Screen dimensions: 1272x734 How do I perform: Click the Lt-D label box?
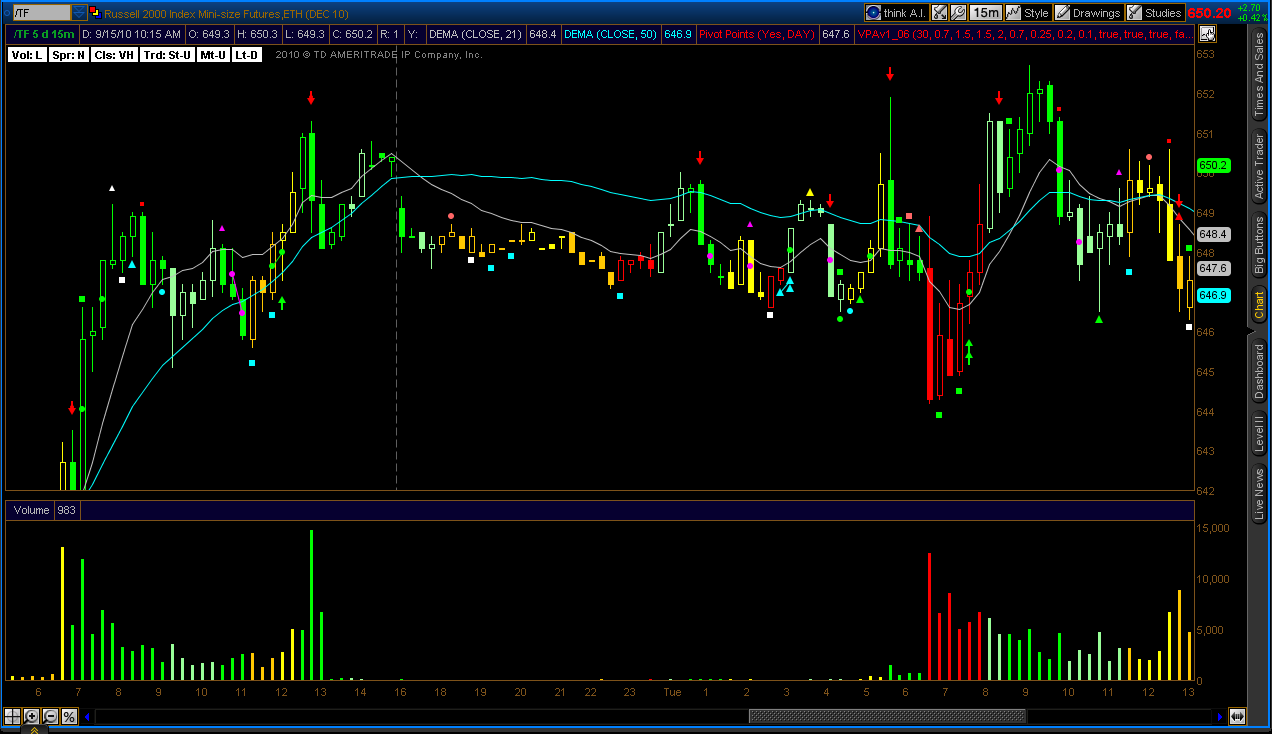click(246, 55)
